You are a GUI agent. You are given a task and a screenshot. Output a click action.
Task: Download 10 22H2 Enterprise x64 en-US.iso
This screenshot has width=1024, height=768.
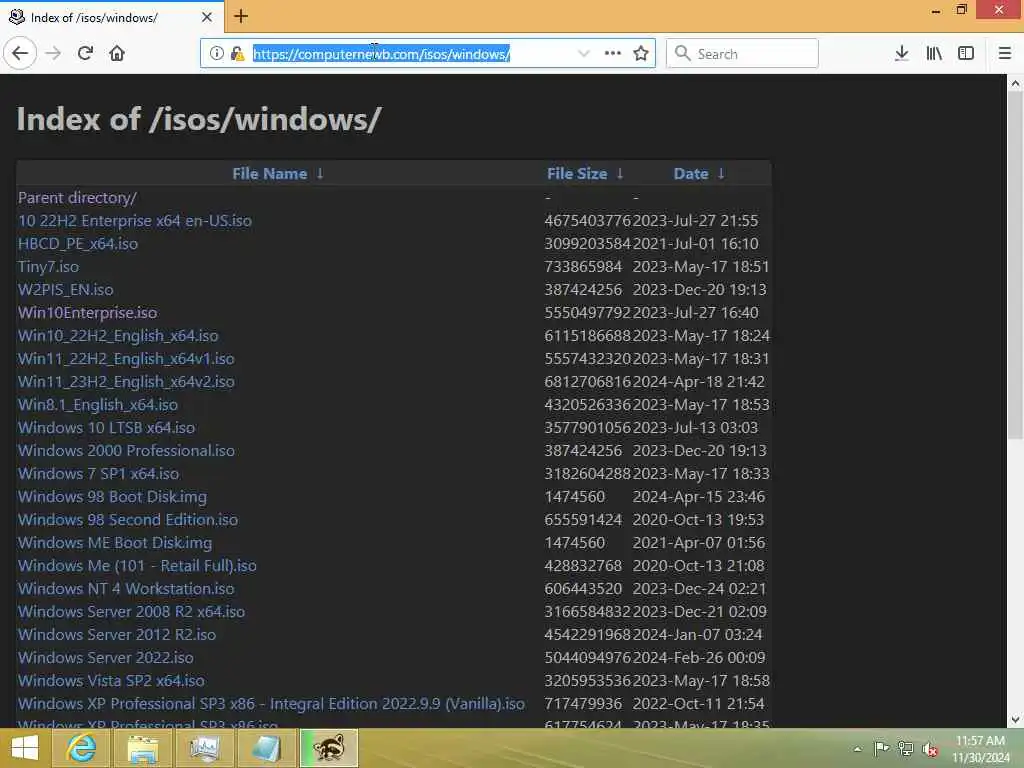tap(135, 221)
